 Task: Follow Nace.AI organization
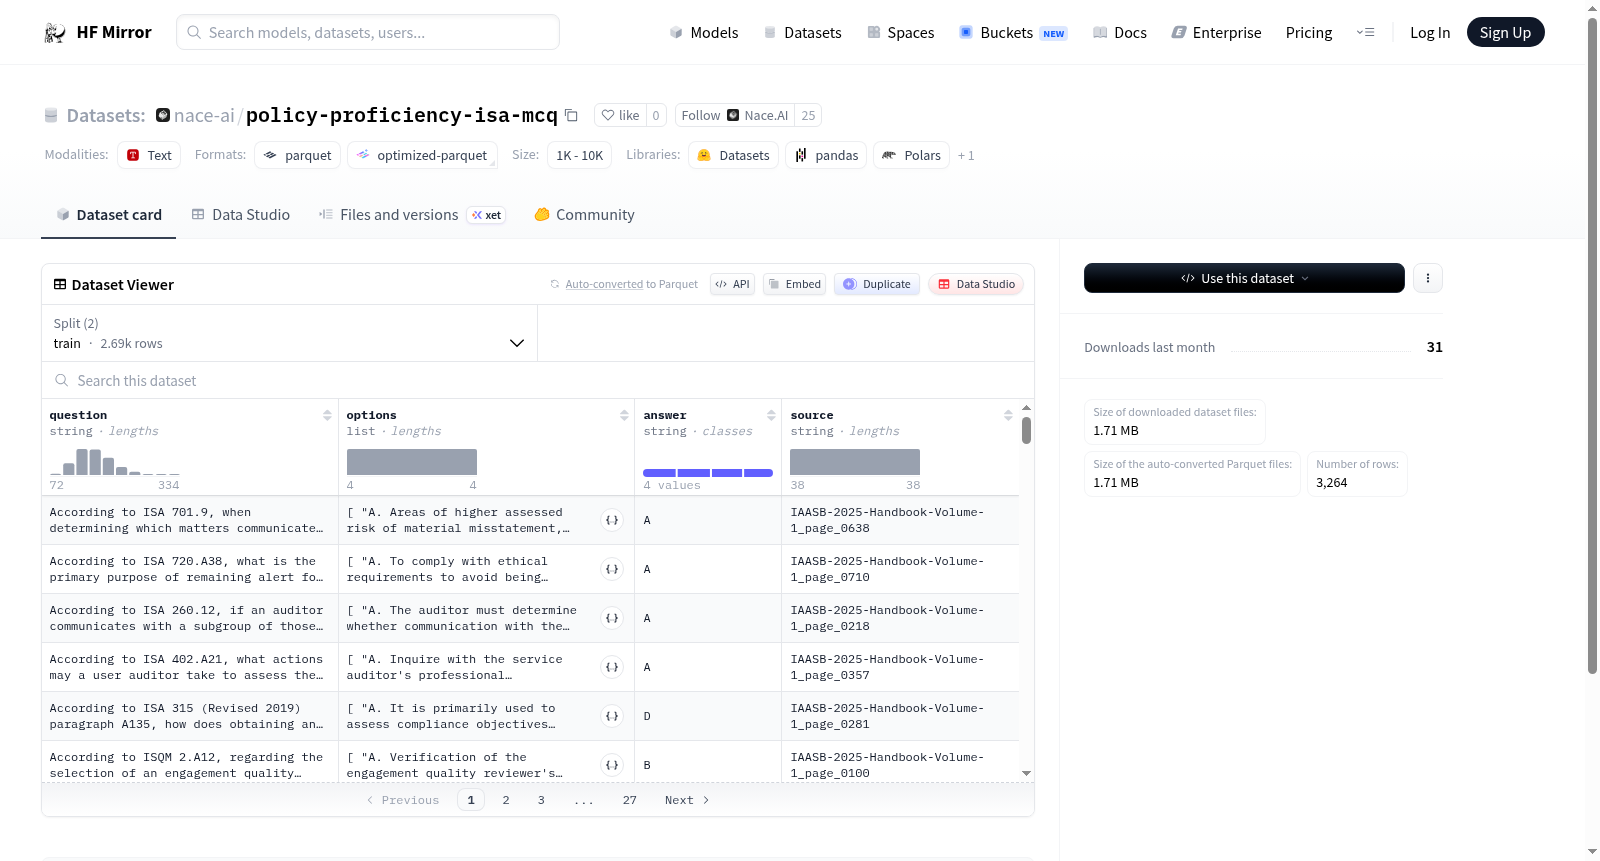[x=735, y=115]
